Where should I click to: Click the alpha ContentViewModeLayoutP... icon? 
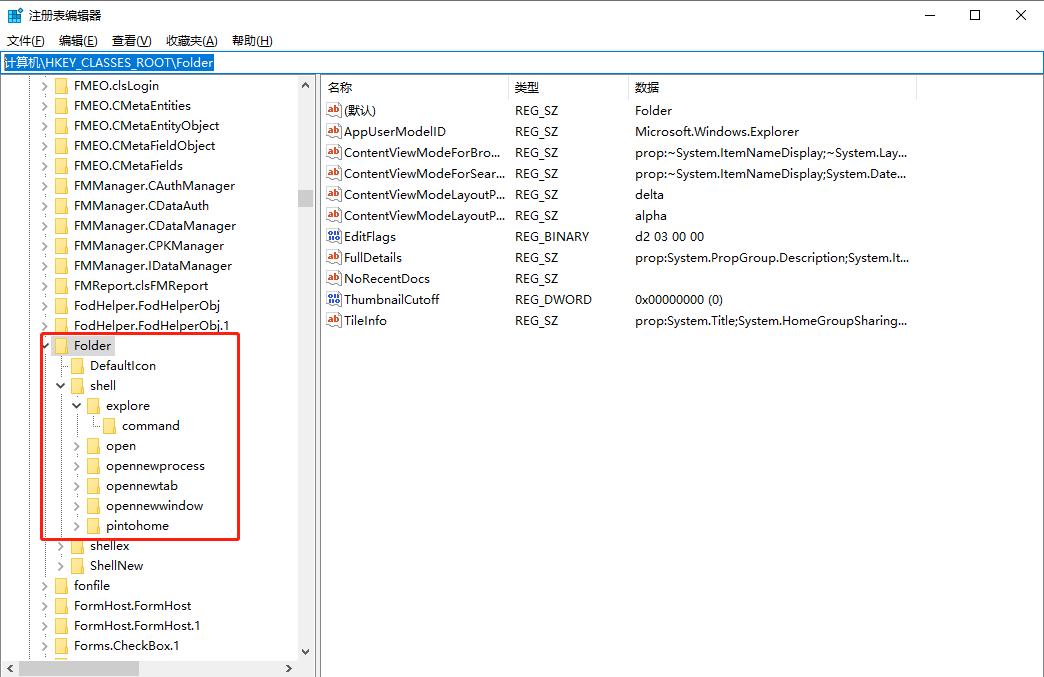click(334, 215)
